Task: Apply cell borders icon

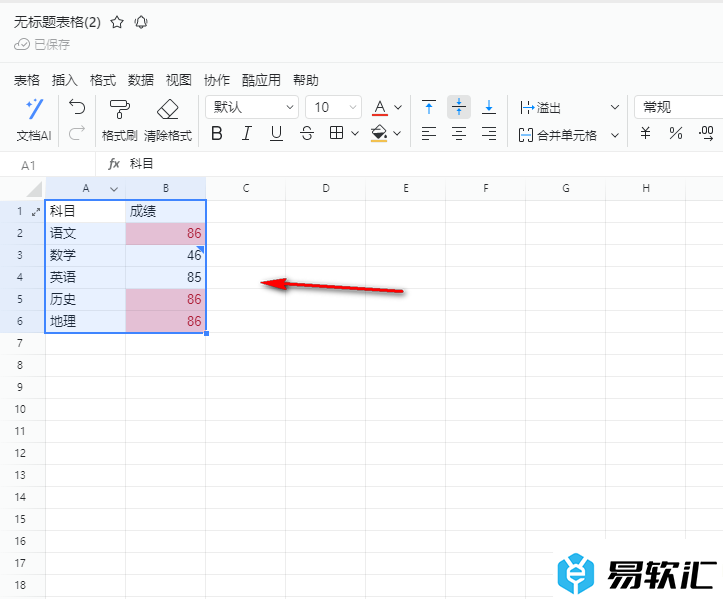Action: click(337, 133)
